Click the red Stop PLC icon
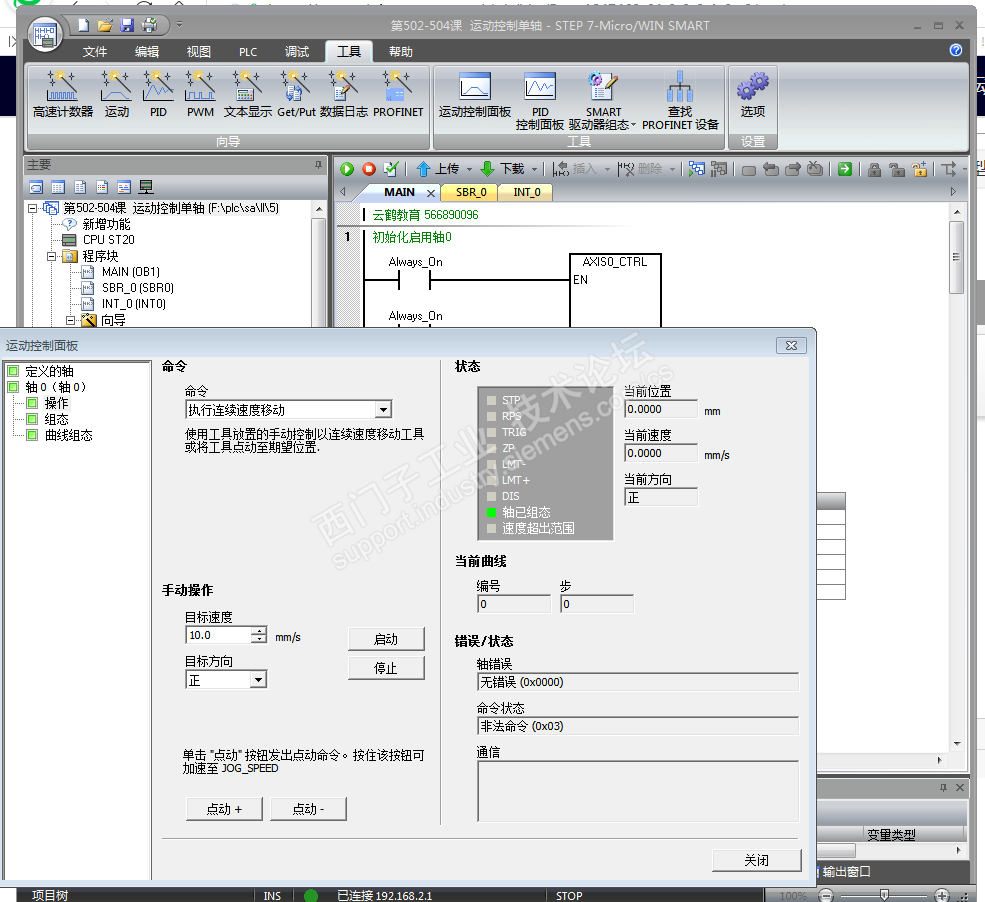 pyautogui.click(x=369, y=169)
